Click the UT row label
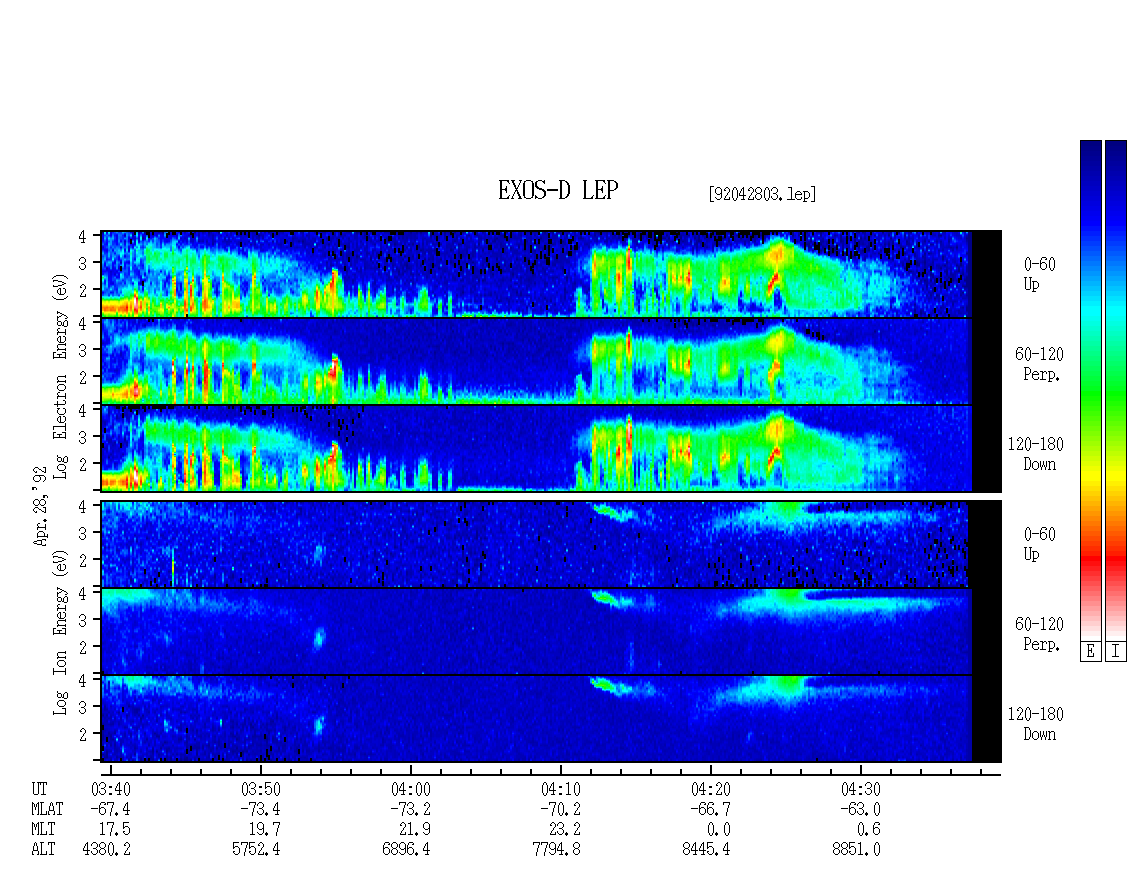 click(x=39, y=789)
